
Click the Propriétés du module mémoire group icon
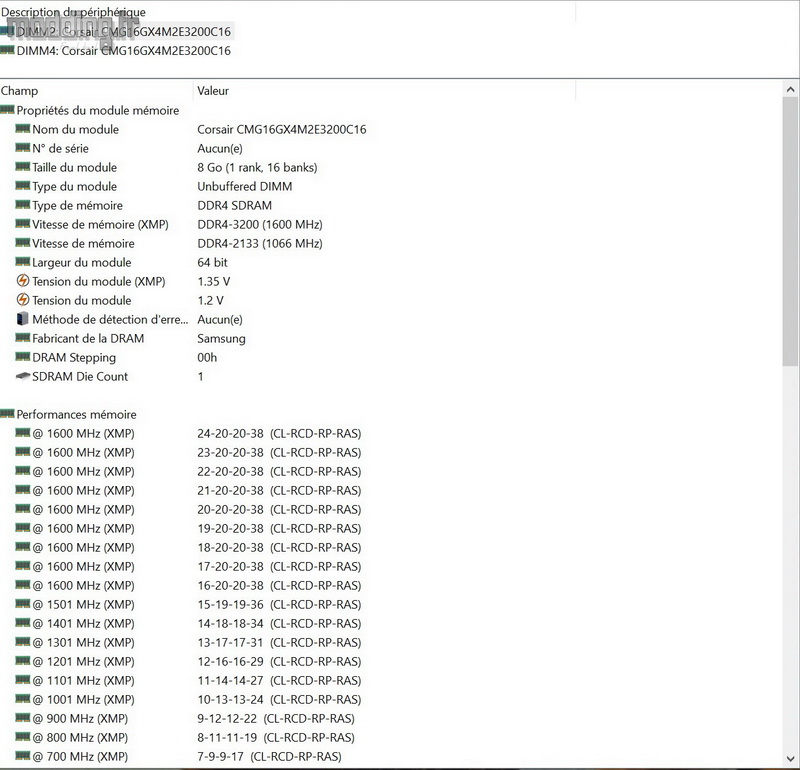click(7, 109)
